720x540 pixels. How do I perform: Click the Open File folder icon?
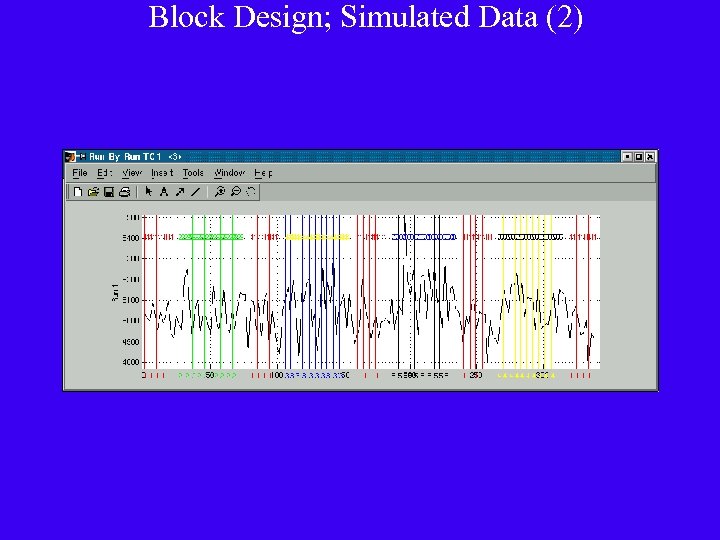point(93,192)
